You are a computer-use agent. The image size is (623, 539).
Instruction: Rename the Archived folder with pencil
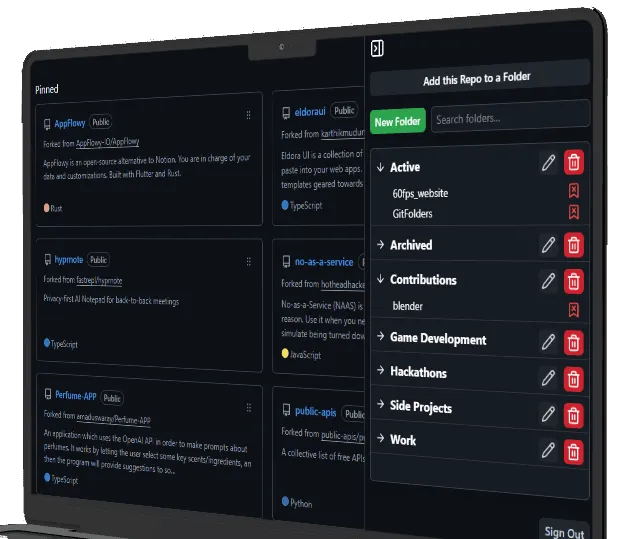tap(548, 245)
